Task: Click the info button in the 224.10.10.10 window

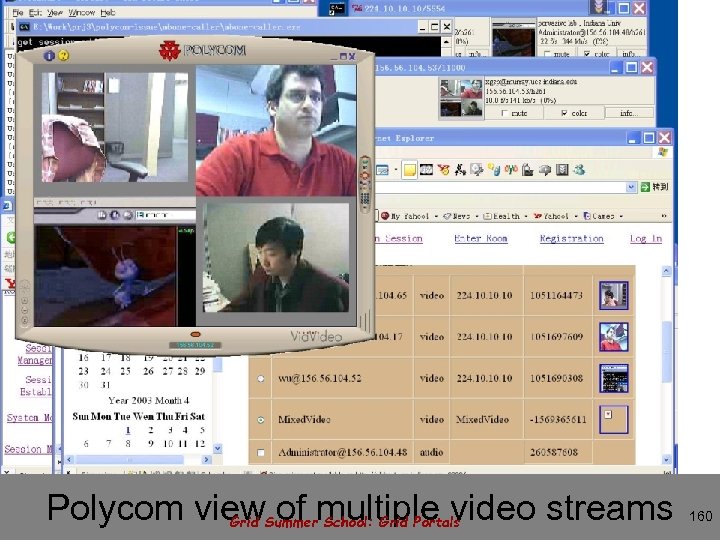Action: coord(630,54)
